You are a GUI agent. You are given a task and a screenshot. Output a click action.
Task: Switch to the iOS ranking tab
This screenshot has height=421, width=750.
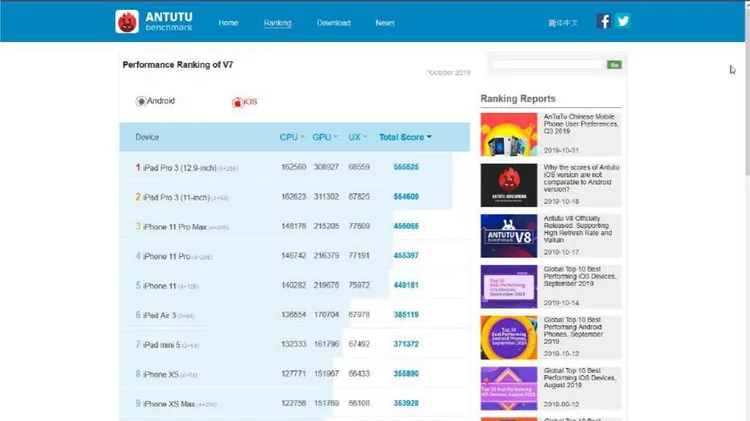tap(244, 102)
